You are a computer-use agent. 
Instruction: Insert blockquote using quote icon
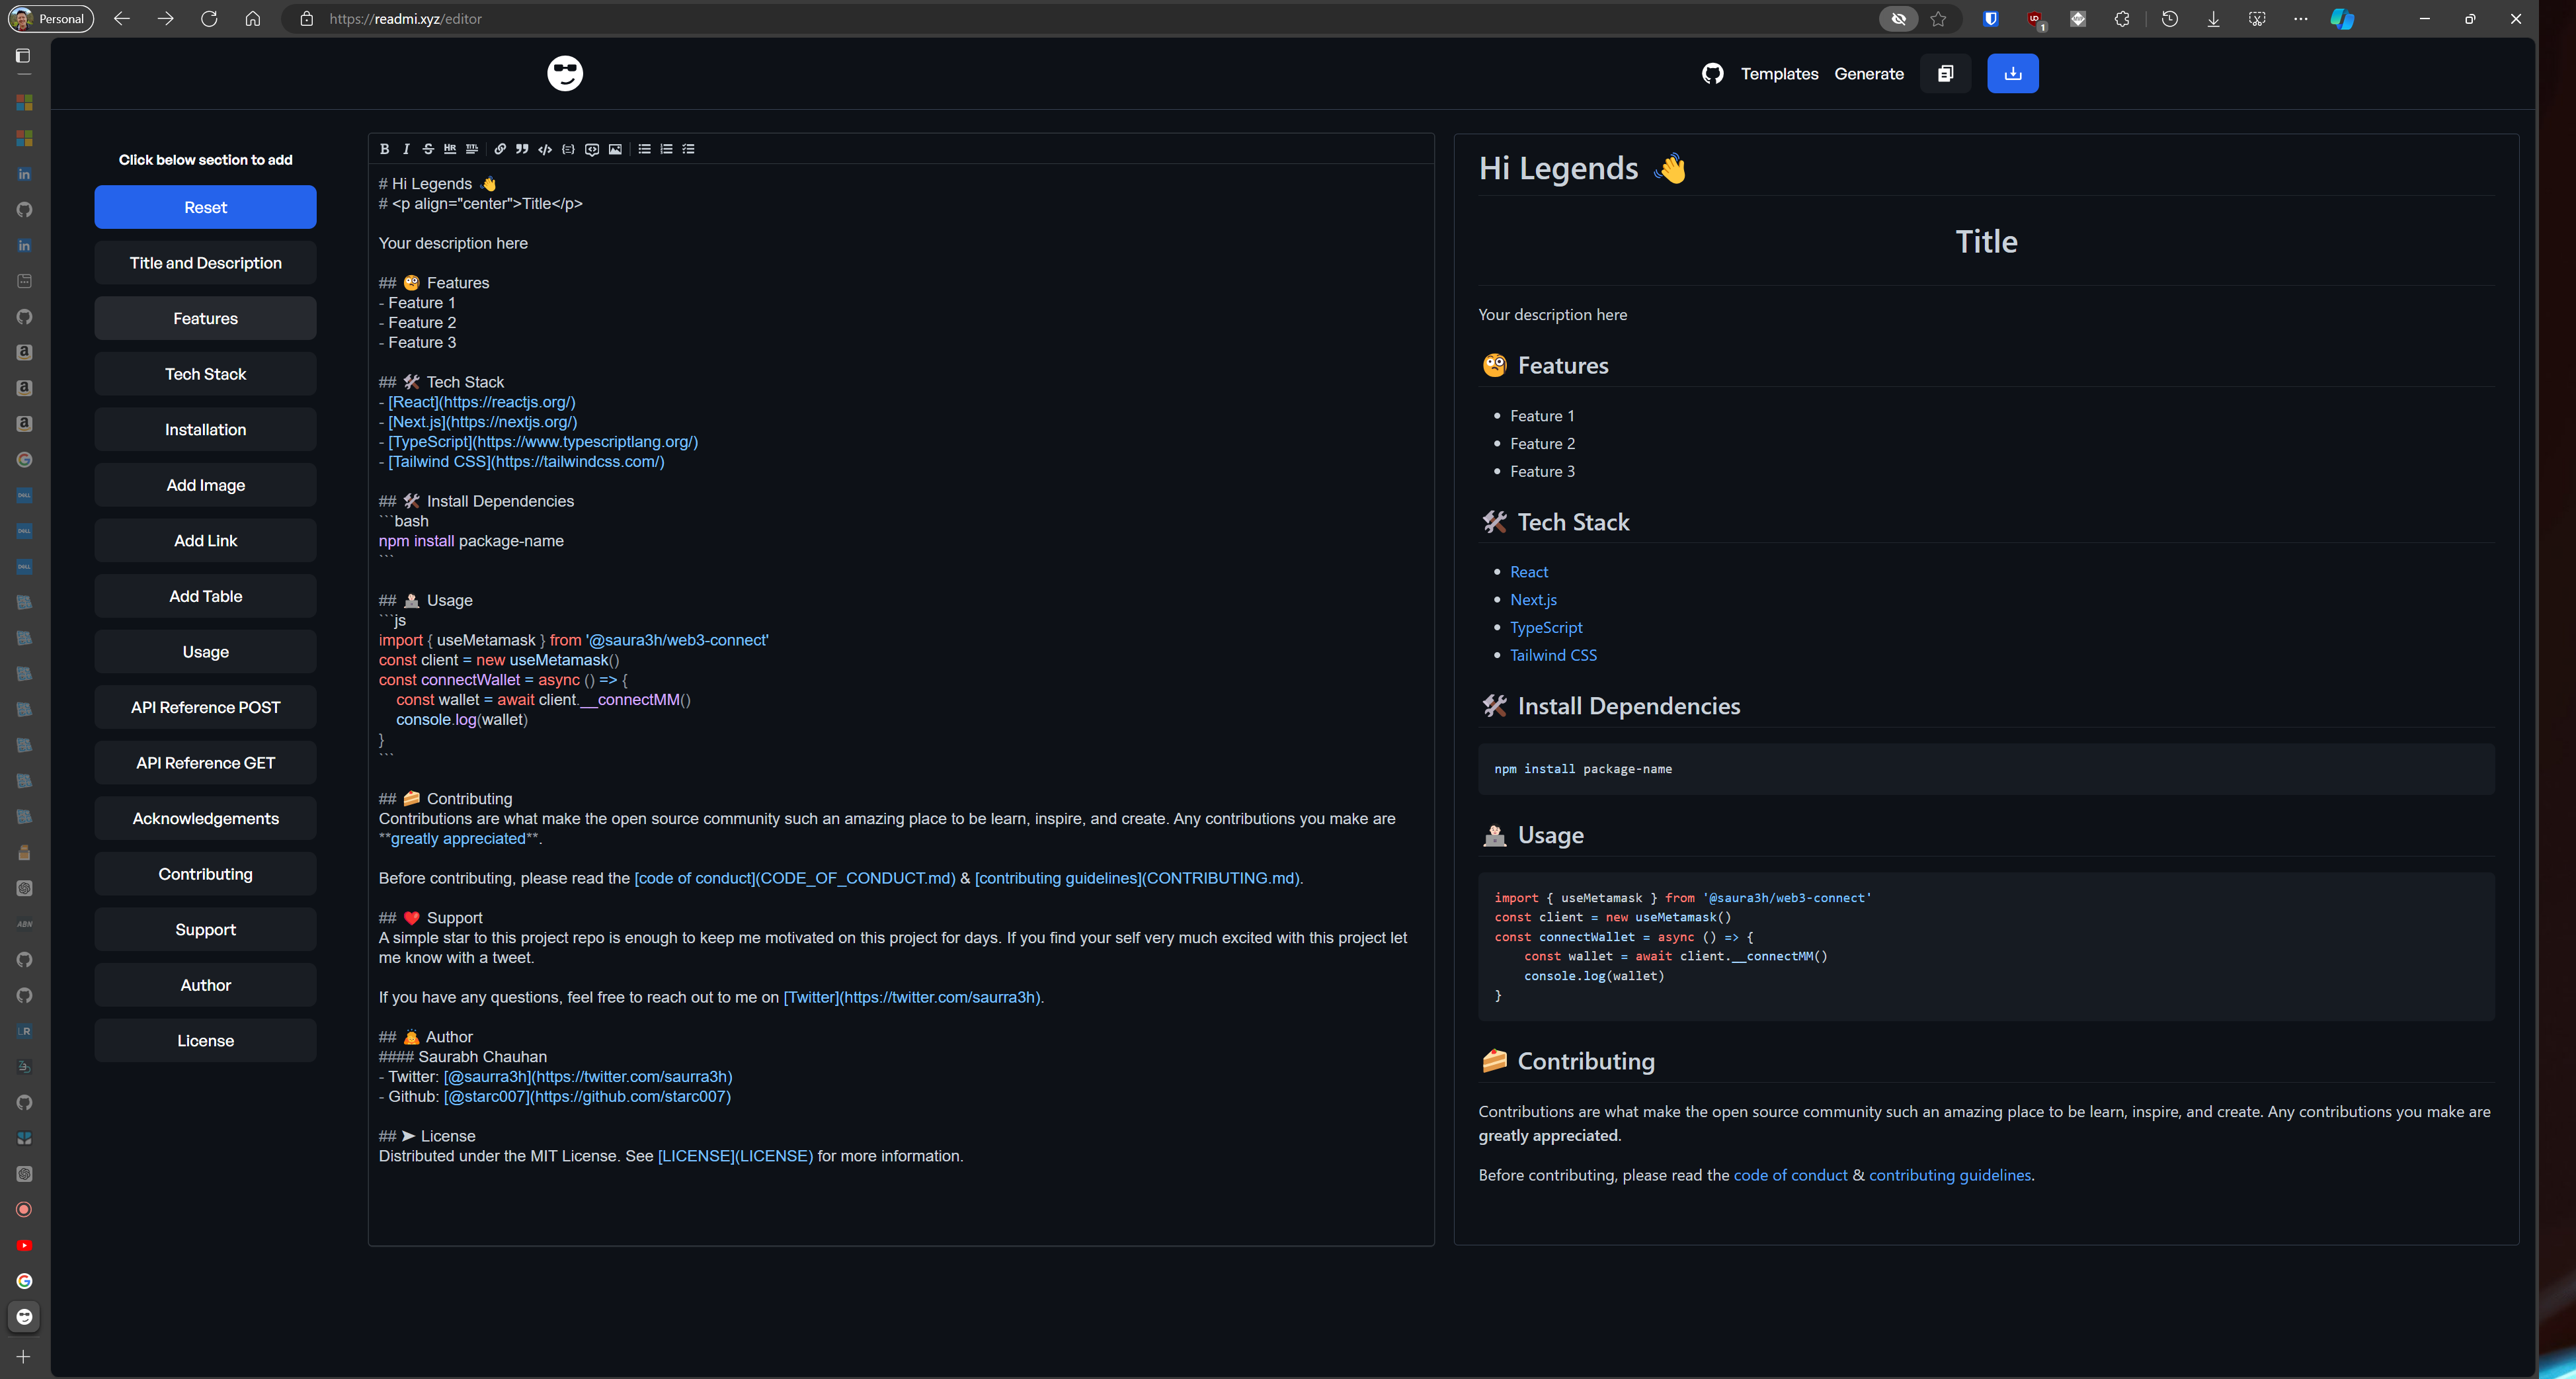[522, 149]
